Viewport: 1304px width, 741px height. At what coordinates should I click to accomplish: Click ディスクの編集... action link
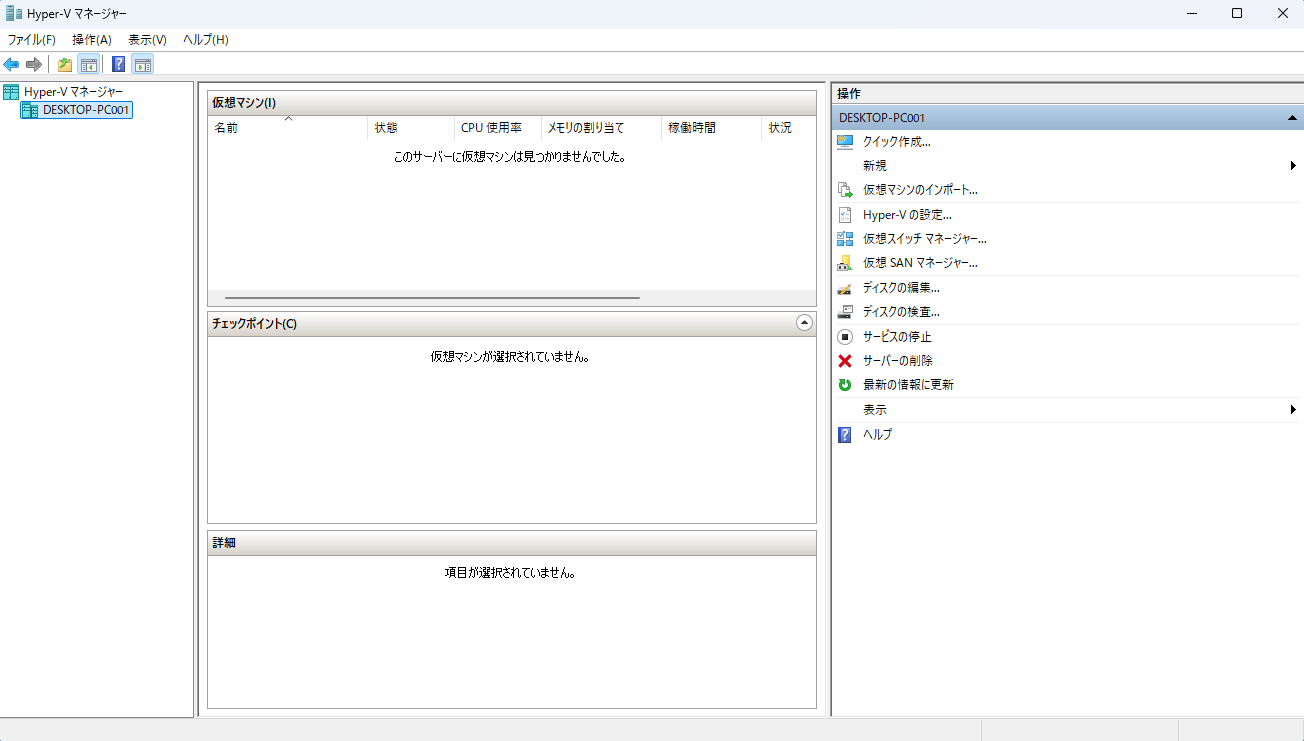(x=901, y=288)
